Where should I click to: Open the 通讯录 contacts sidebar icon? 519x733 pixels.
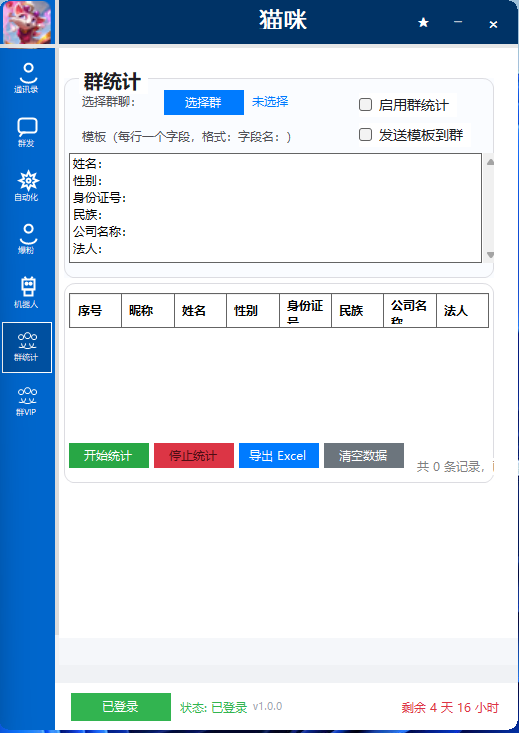(x=27, y=78)
